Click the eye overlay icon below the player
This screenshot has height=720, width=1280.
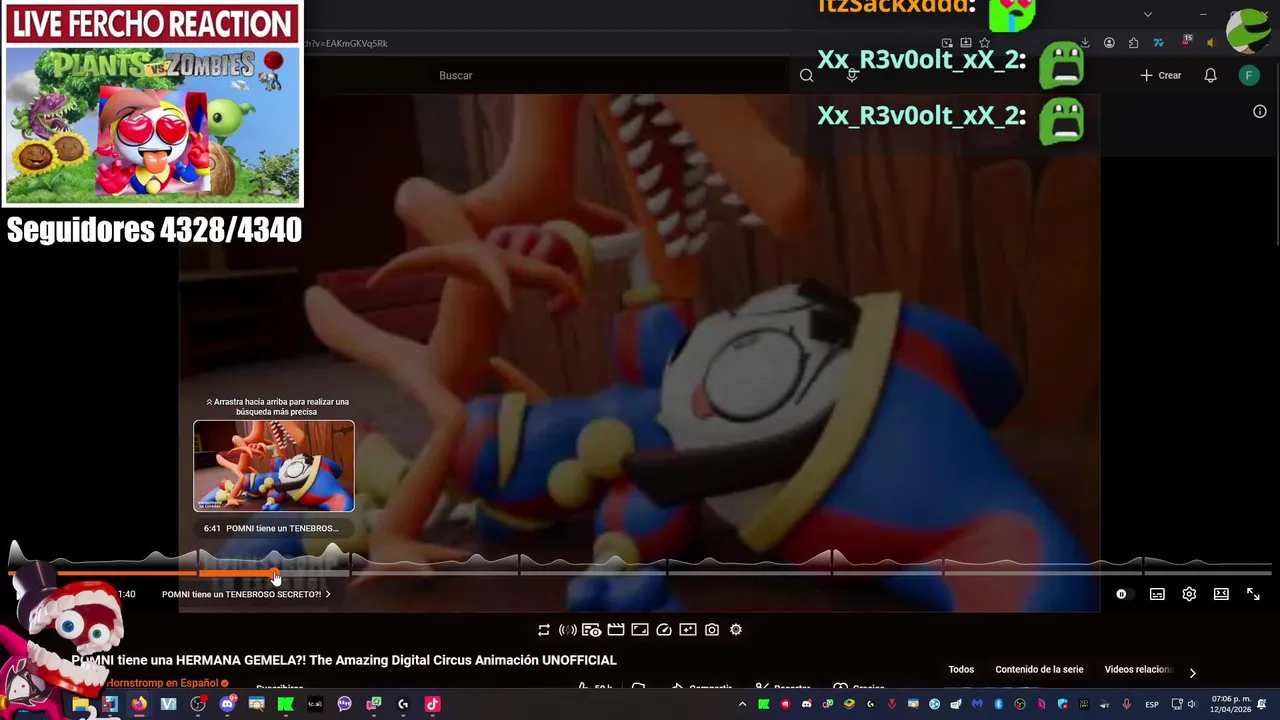[592, 630]
